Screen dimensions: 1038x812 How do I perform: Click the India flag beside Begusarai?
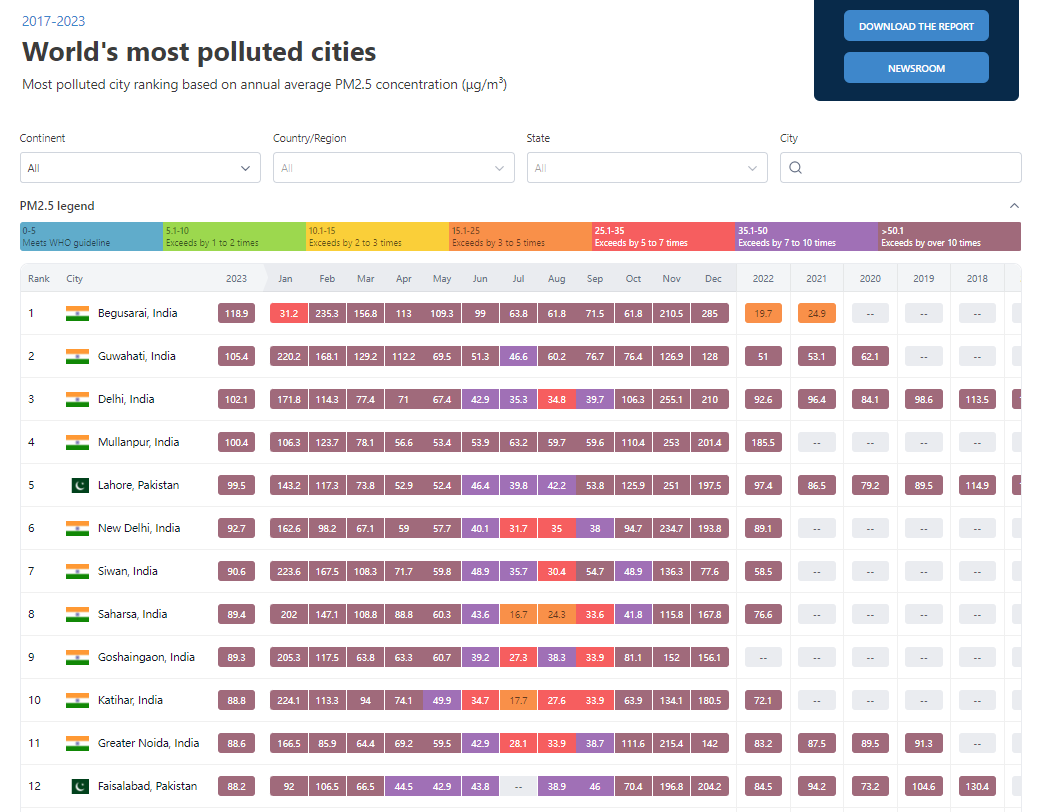click(77, 314)
